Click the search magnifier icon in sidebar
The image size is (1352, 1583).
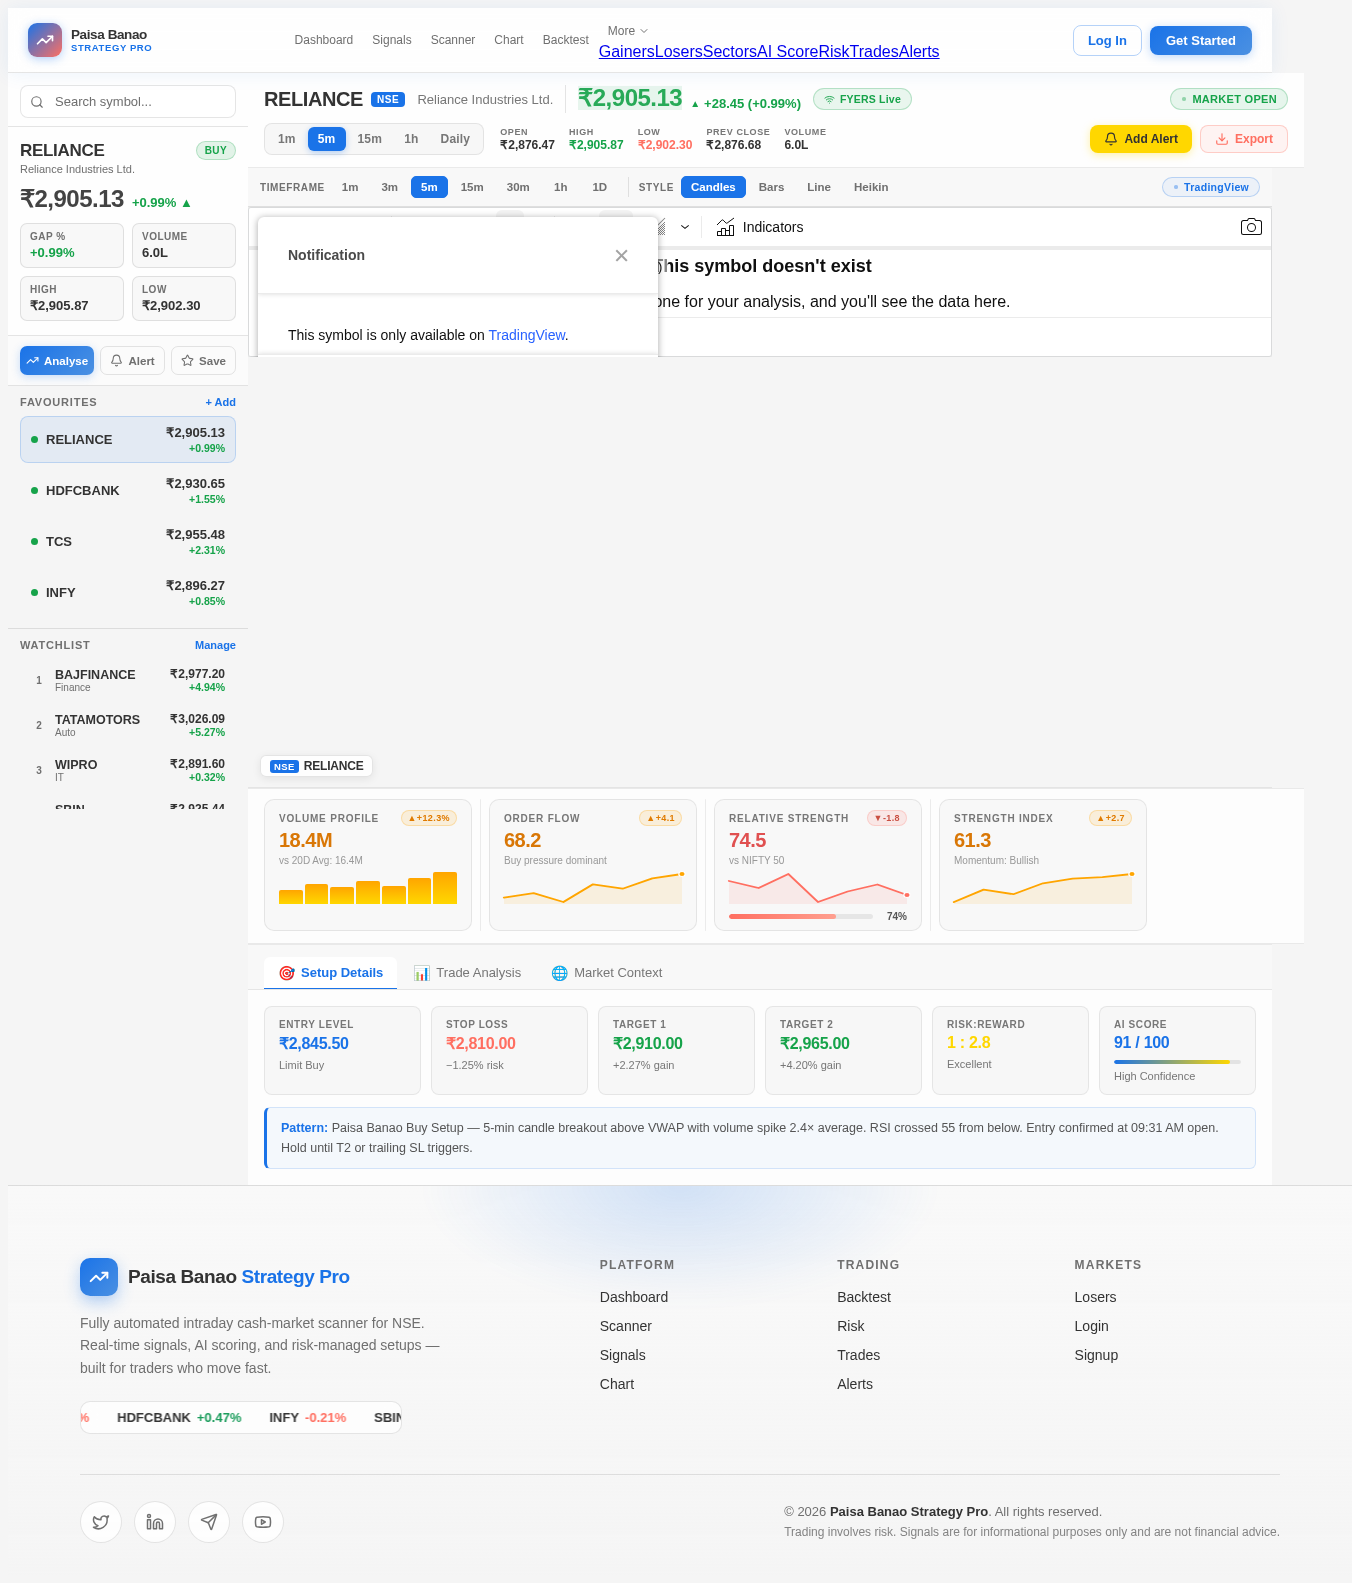click(x=37, y=102)
